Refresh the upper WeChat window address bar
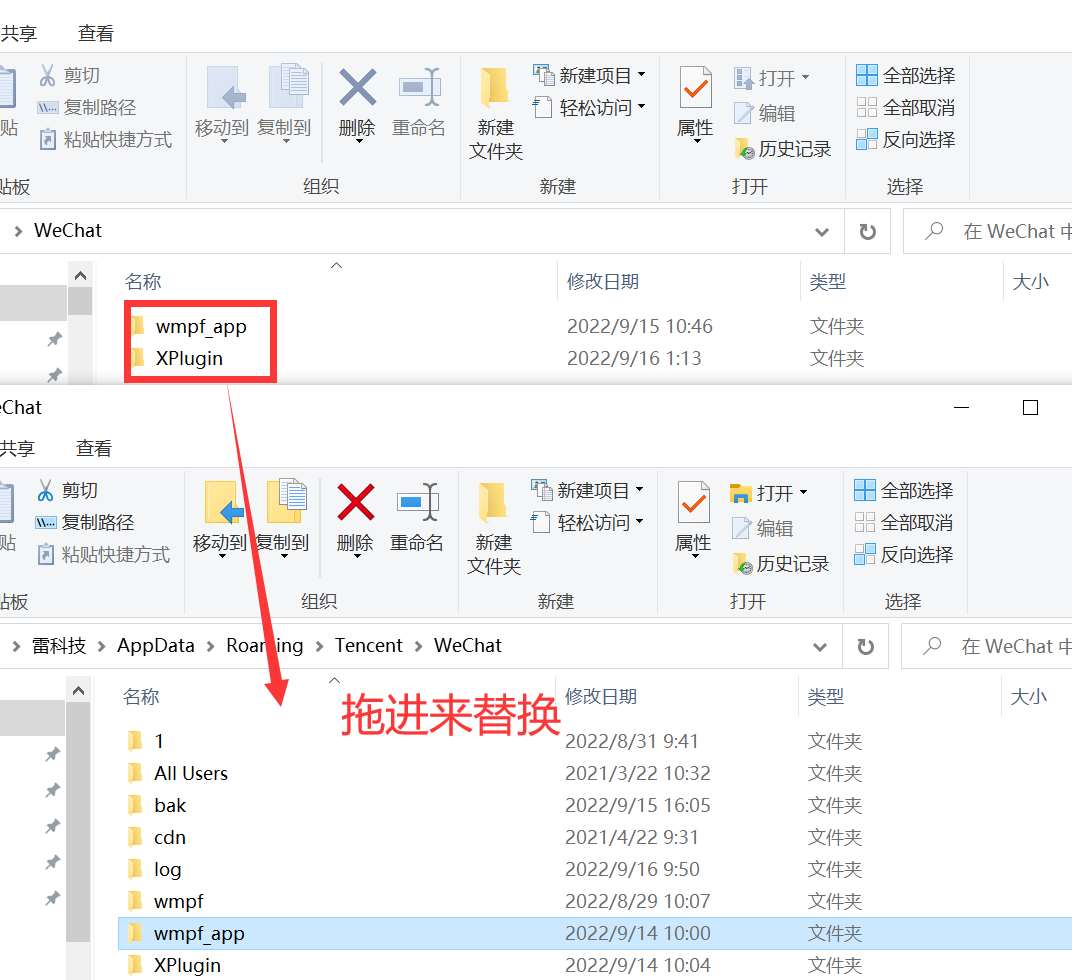This screenshot has width=1072, height=980. (x=868, y=232)
